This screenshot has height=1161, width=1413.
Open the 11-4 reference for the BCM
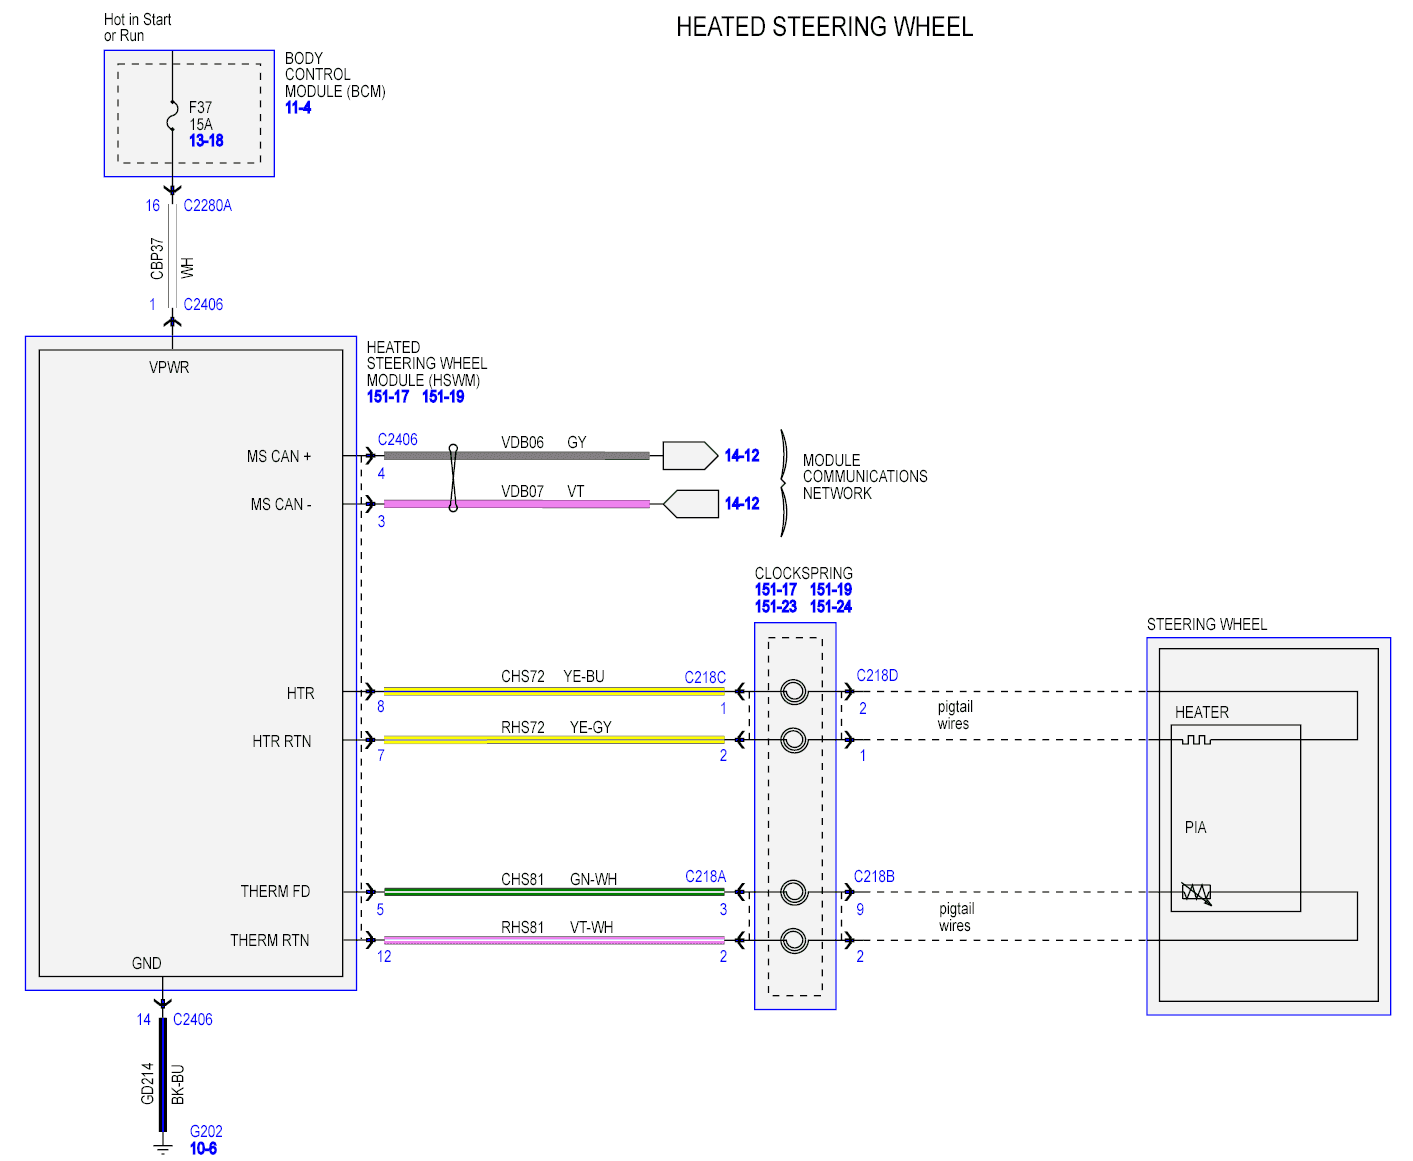(298, 108)
